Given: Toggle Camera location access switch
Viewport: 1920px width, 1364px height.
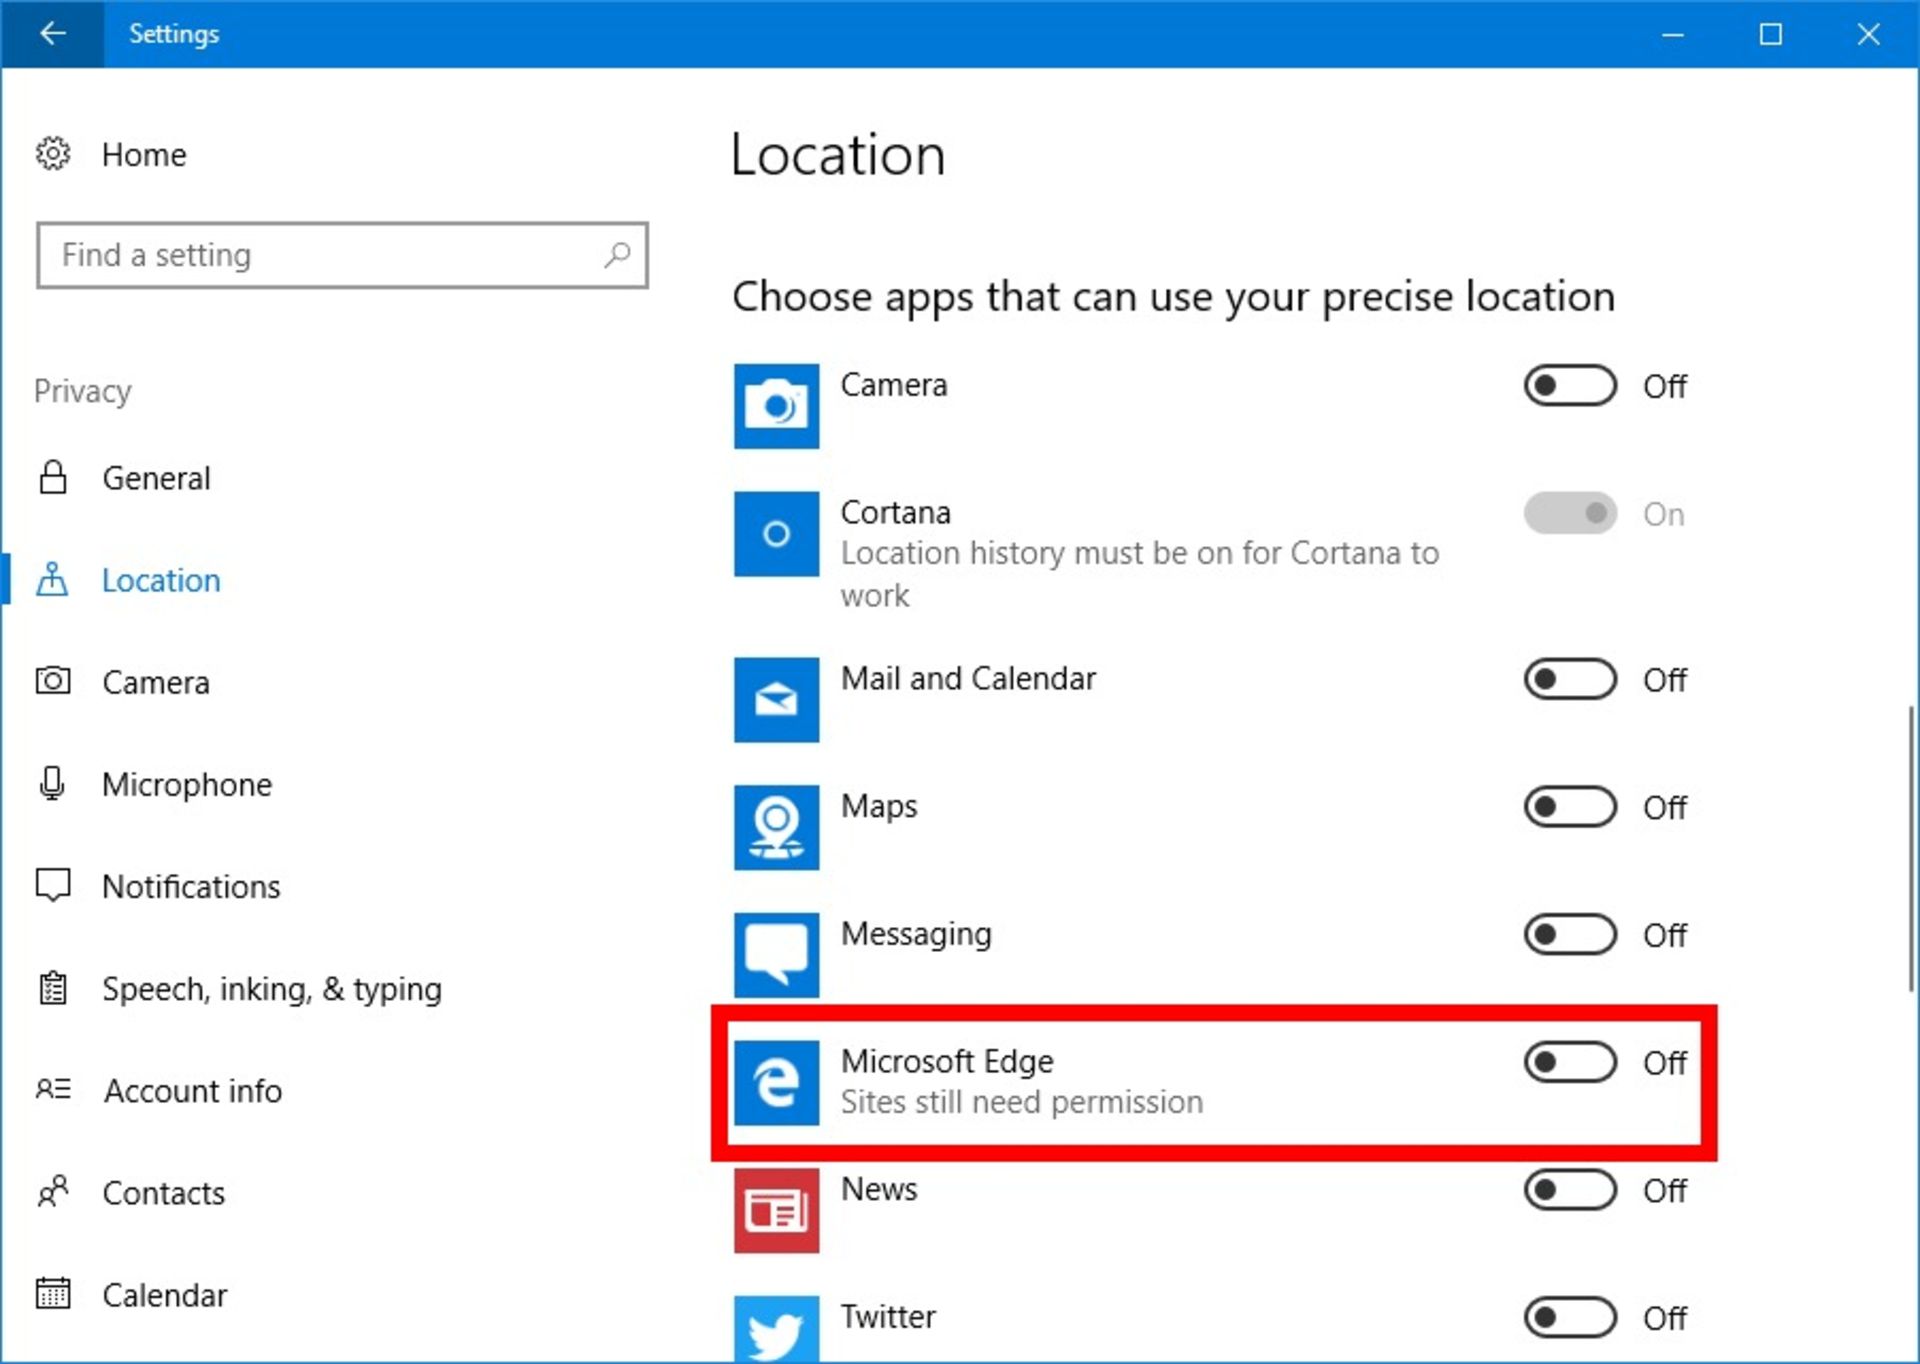Looking at the screenshot, I should click(1569, 386).
